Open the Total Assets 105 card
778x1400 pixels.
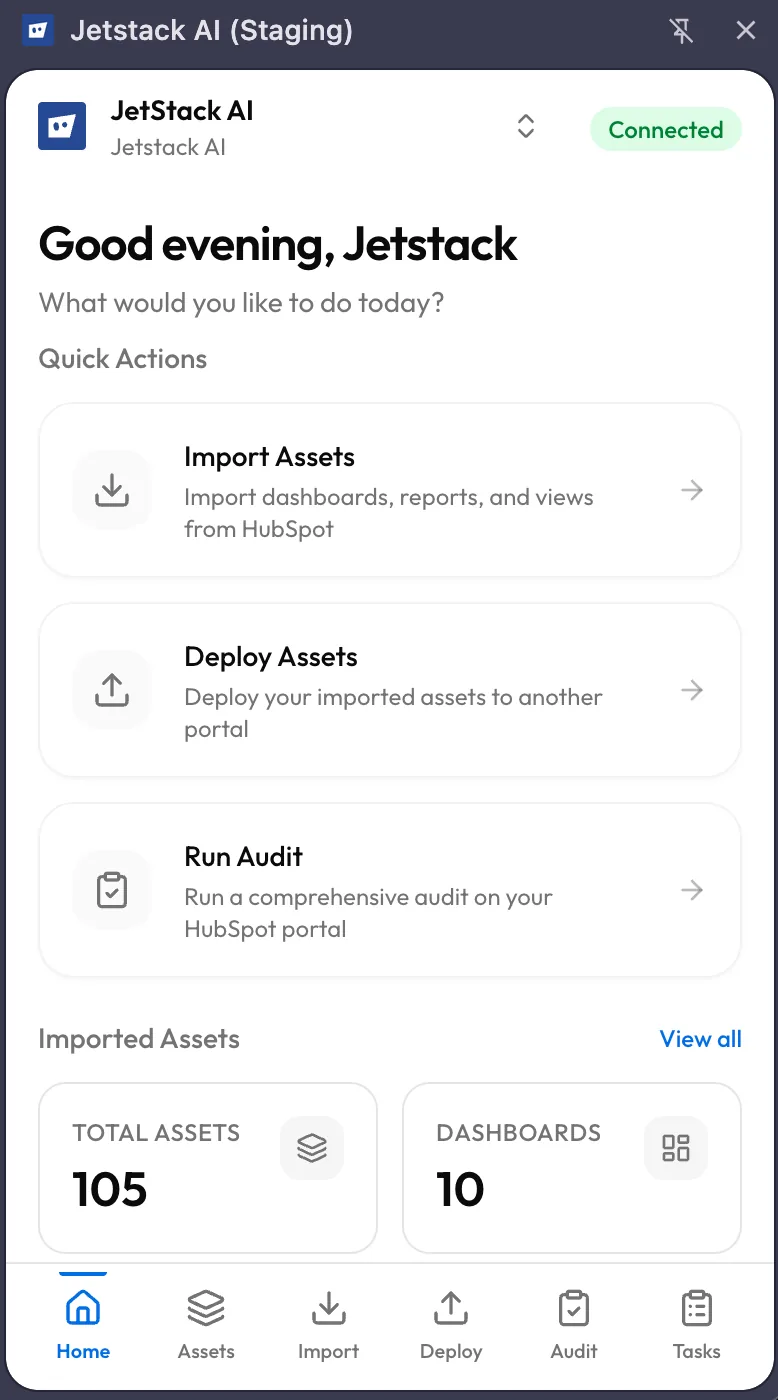point(208,1168)
